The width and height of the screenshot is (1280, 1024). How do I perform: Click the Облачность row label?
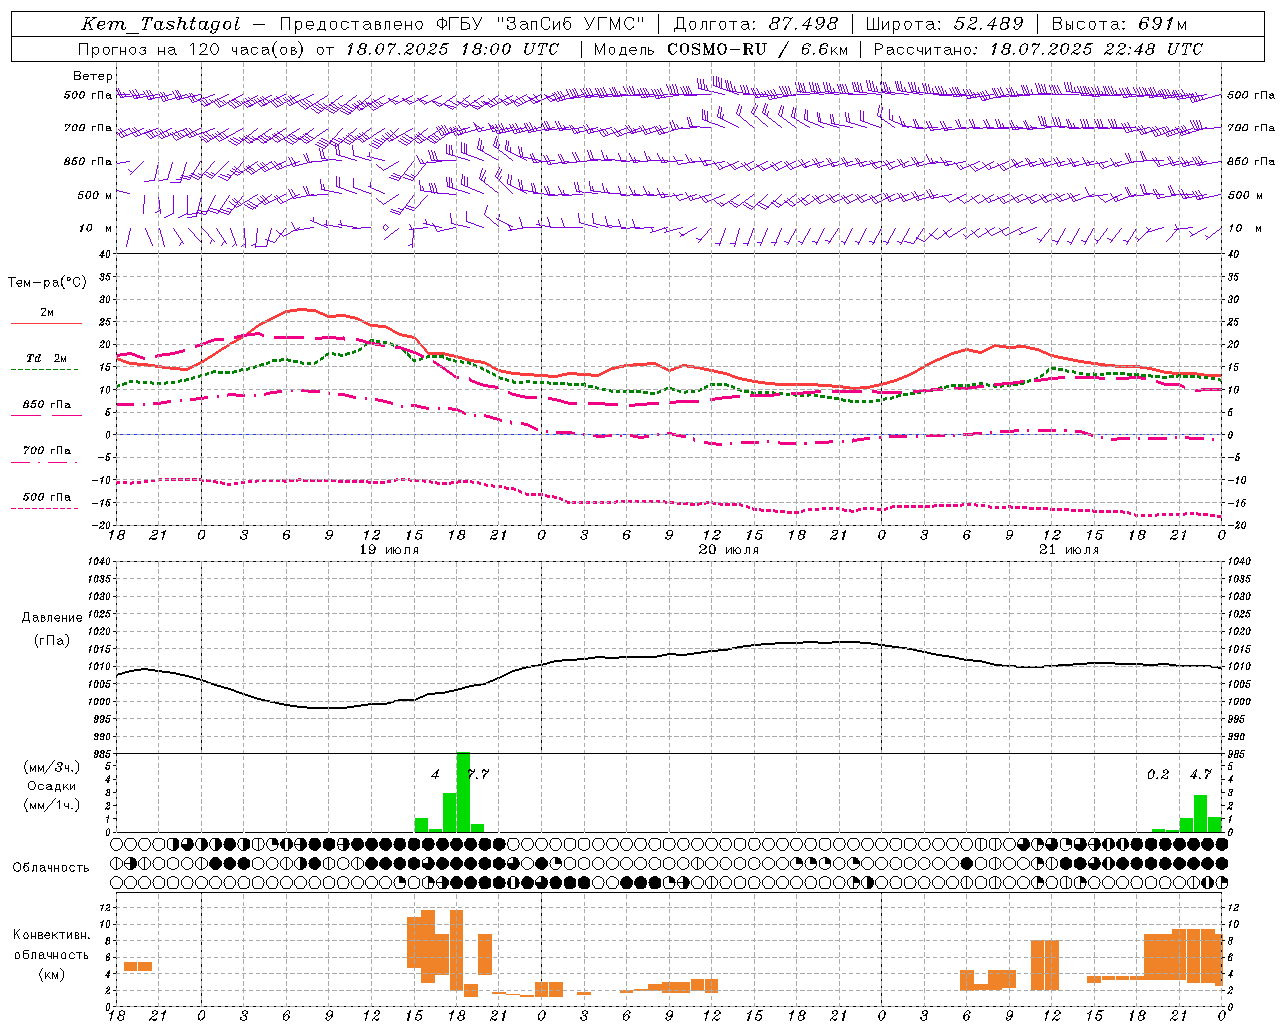(51, 867)
